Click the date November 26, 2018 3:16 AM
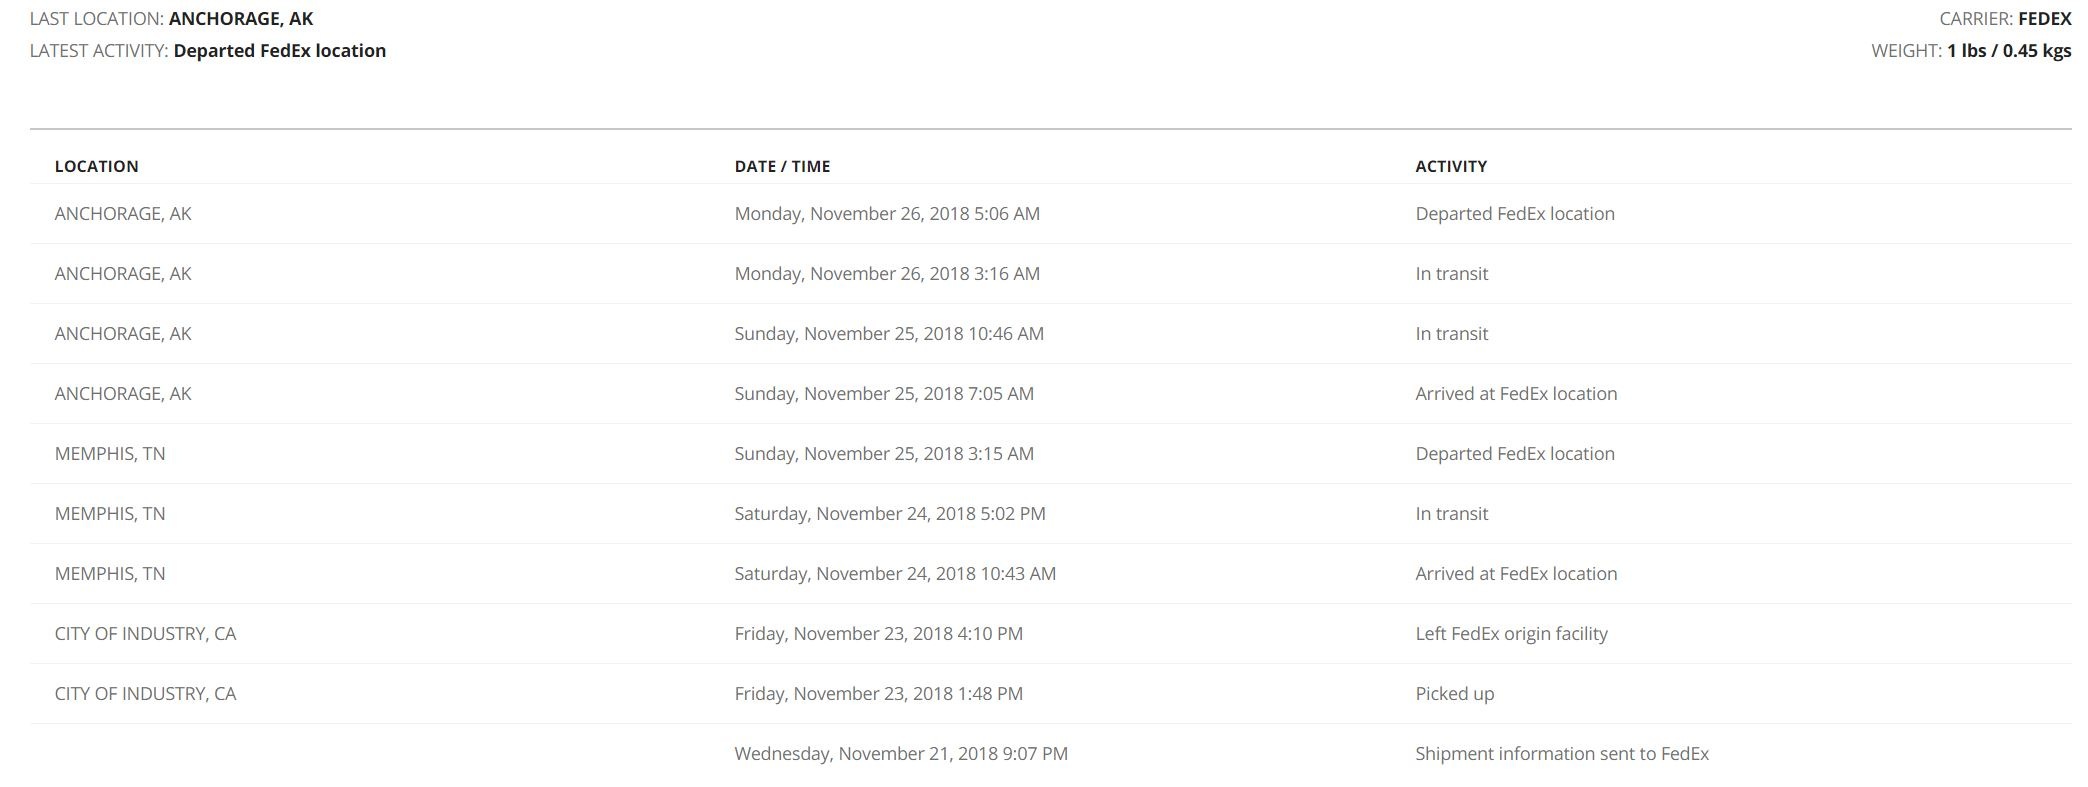This screenshot has height=787, width=2088. [887, 274]
